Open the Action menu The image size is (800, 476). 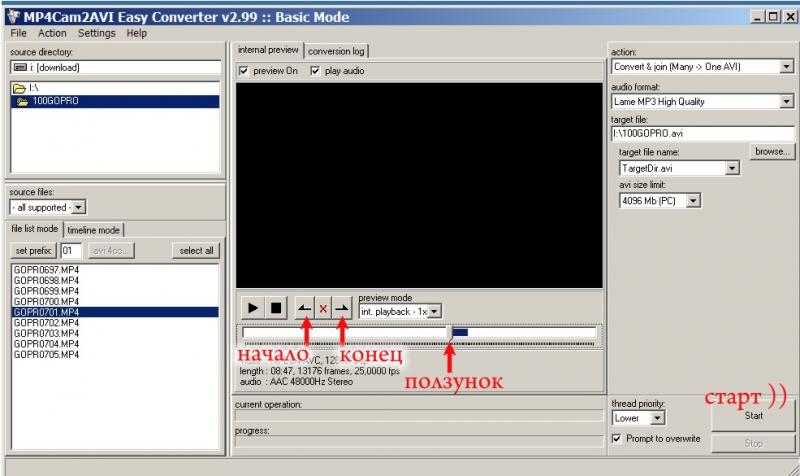(x=52, y=33)
